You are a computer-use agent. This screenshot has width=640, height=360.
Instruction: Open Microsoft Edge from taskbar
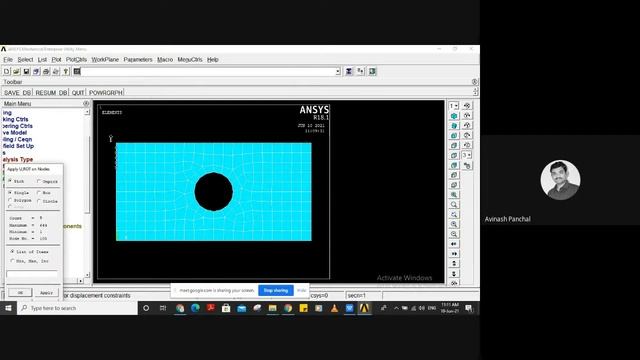coord(196,308)
